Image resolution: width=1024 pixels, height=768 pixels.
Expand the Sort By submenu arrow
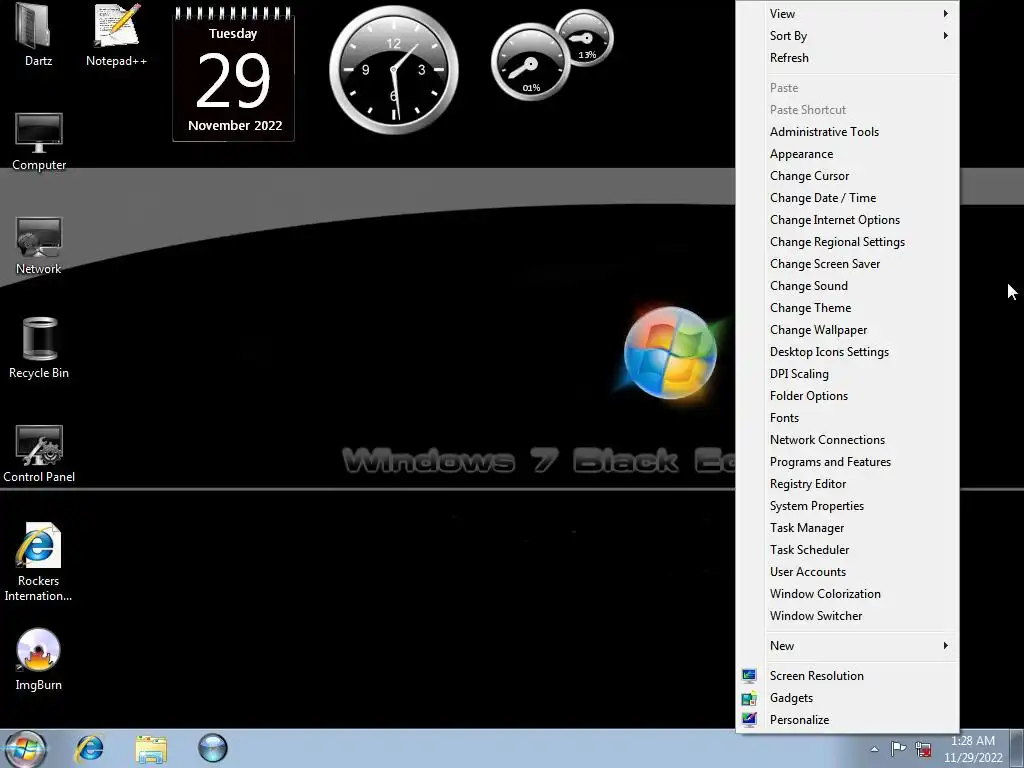click(945, 36)
